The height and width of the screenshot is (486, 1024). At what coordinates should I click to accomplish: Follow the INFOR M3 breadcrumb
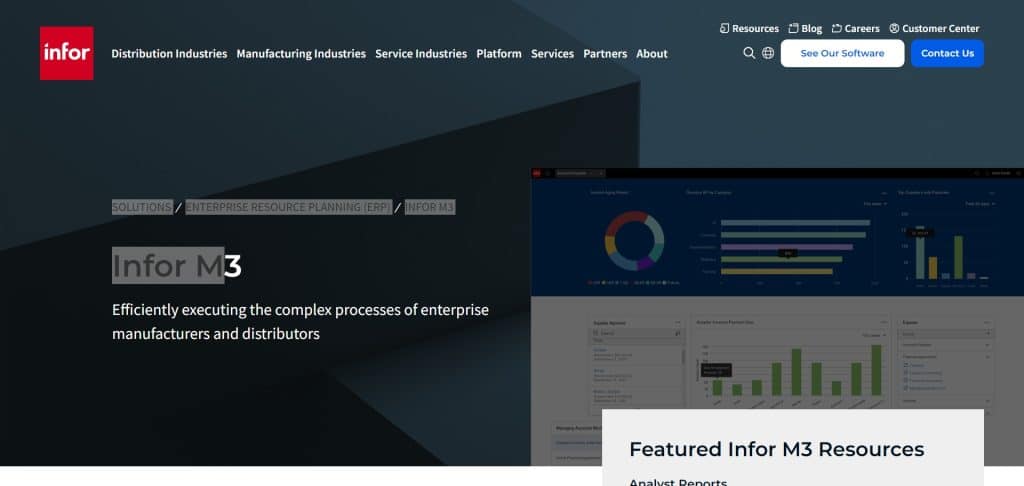click(x=429, y=207)
